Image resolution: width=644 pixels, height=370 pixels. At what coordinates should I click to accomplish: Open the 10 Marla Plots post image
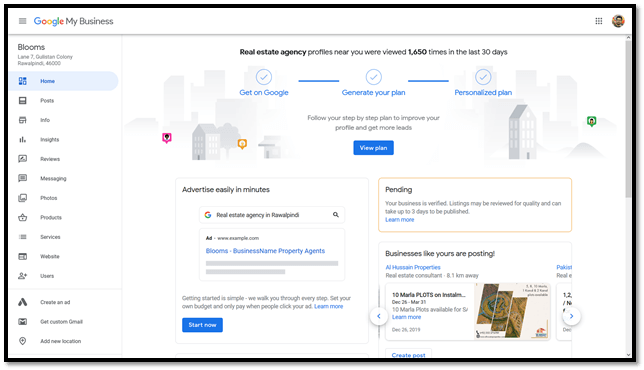coord(512,311)
